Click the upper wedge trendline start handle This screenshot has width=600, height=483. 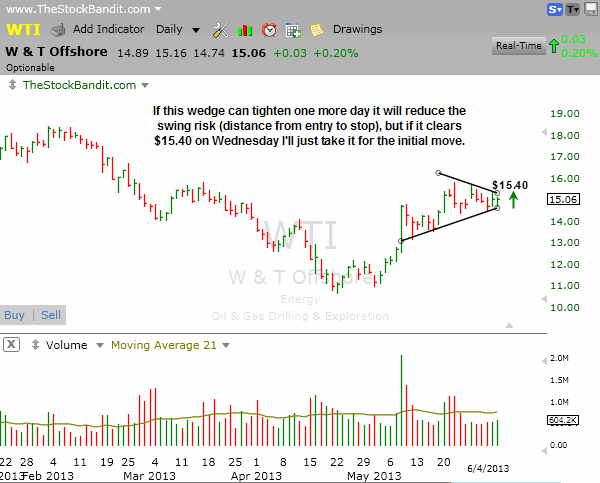[439, 173]
